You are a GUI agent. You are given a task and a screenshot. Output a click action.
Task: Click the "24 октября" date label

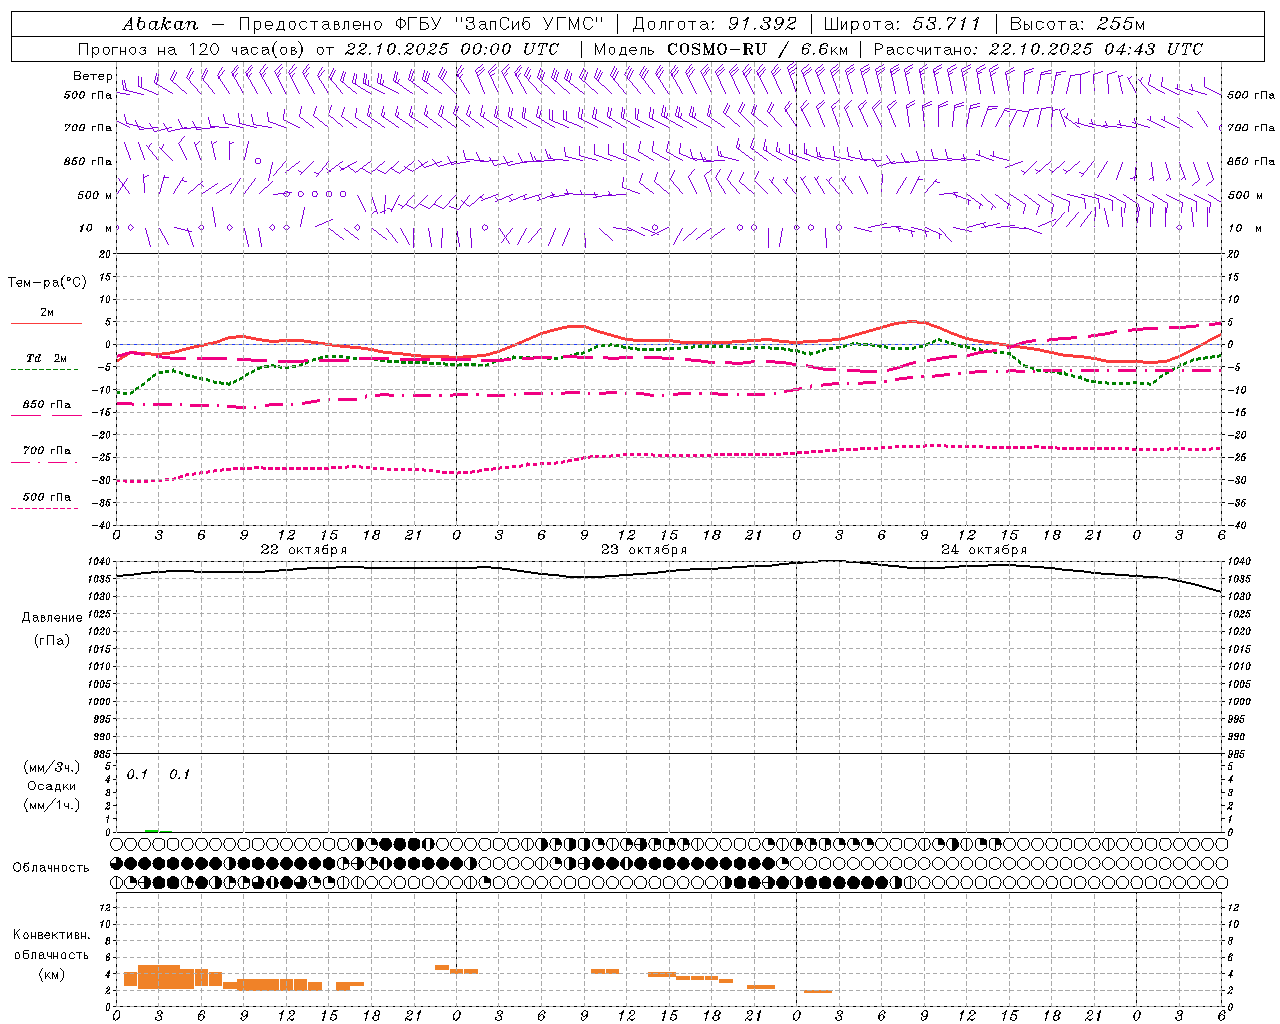click(984, 550)
